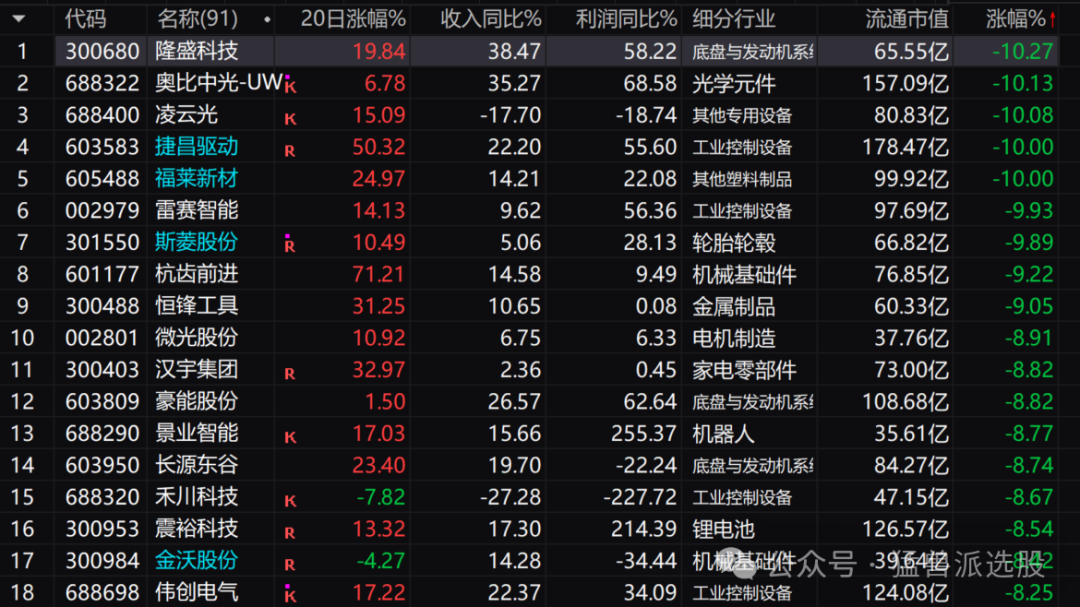The width and height of the screenshot is (1080, 607).
Task: Sort by 20日涨幅% column header
Action: pyautogui.click(x=353, y=19)
